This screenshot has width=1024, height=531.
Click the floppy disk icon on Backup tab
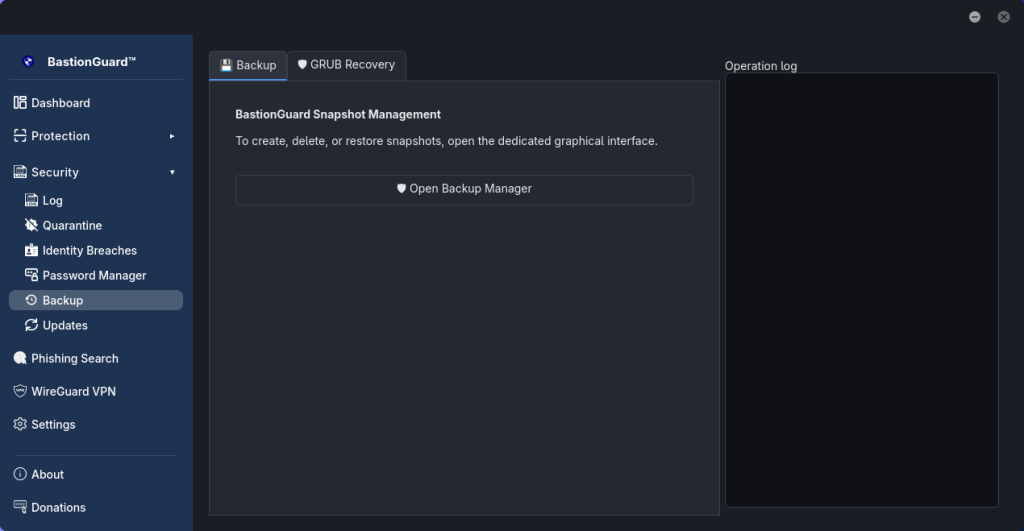(226, 65)
